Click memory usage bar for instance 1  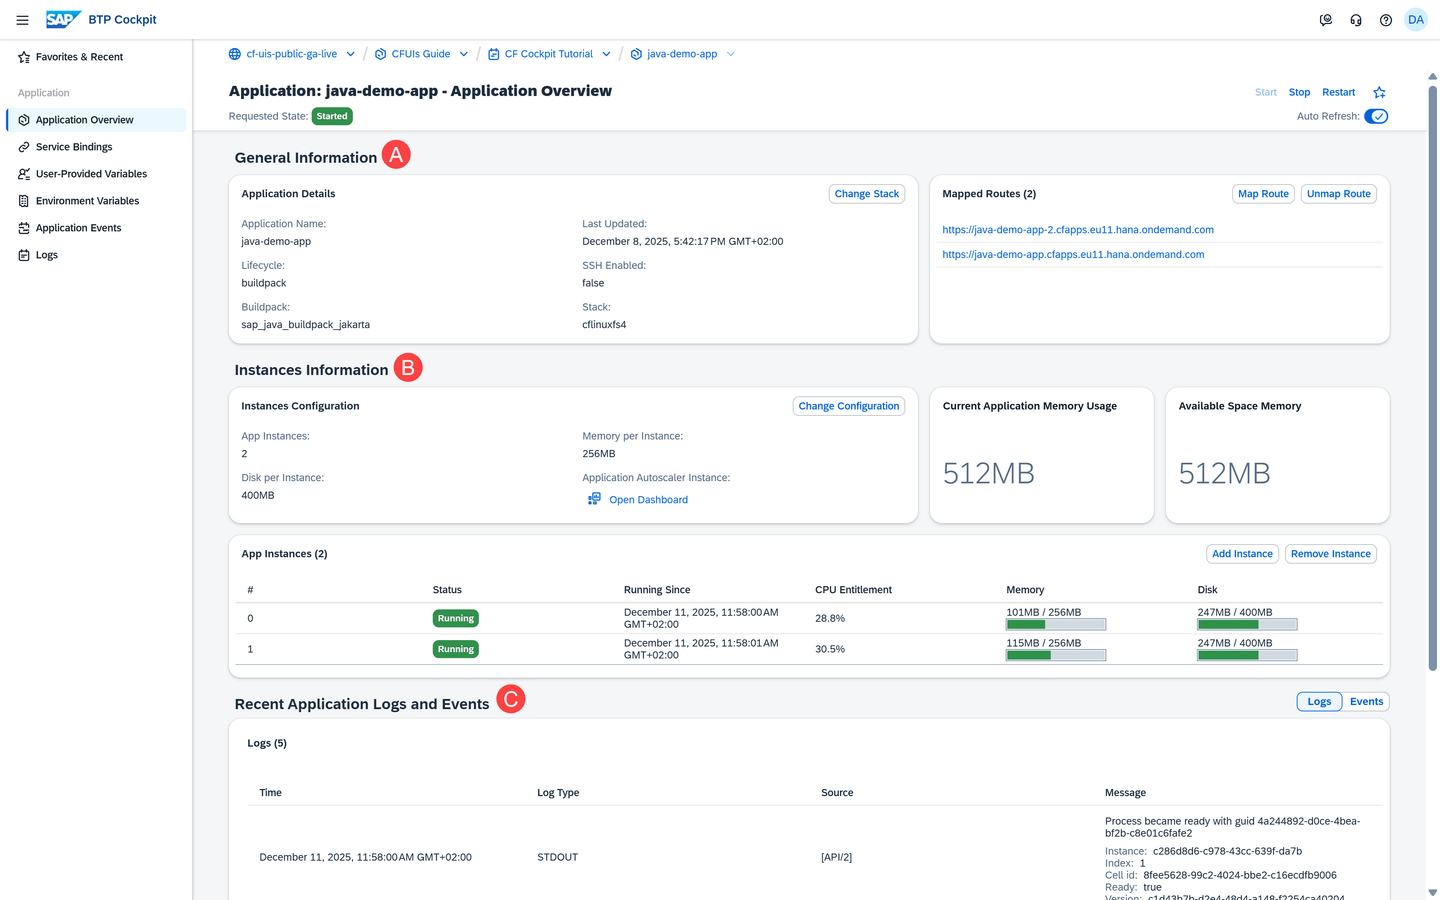[x=1056, y=656]
